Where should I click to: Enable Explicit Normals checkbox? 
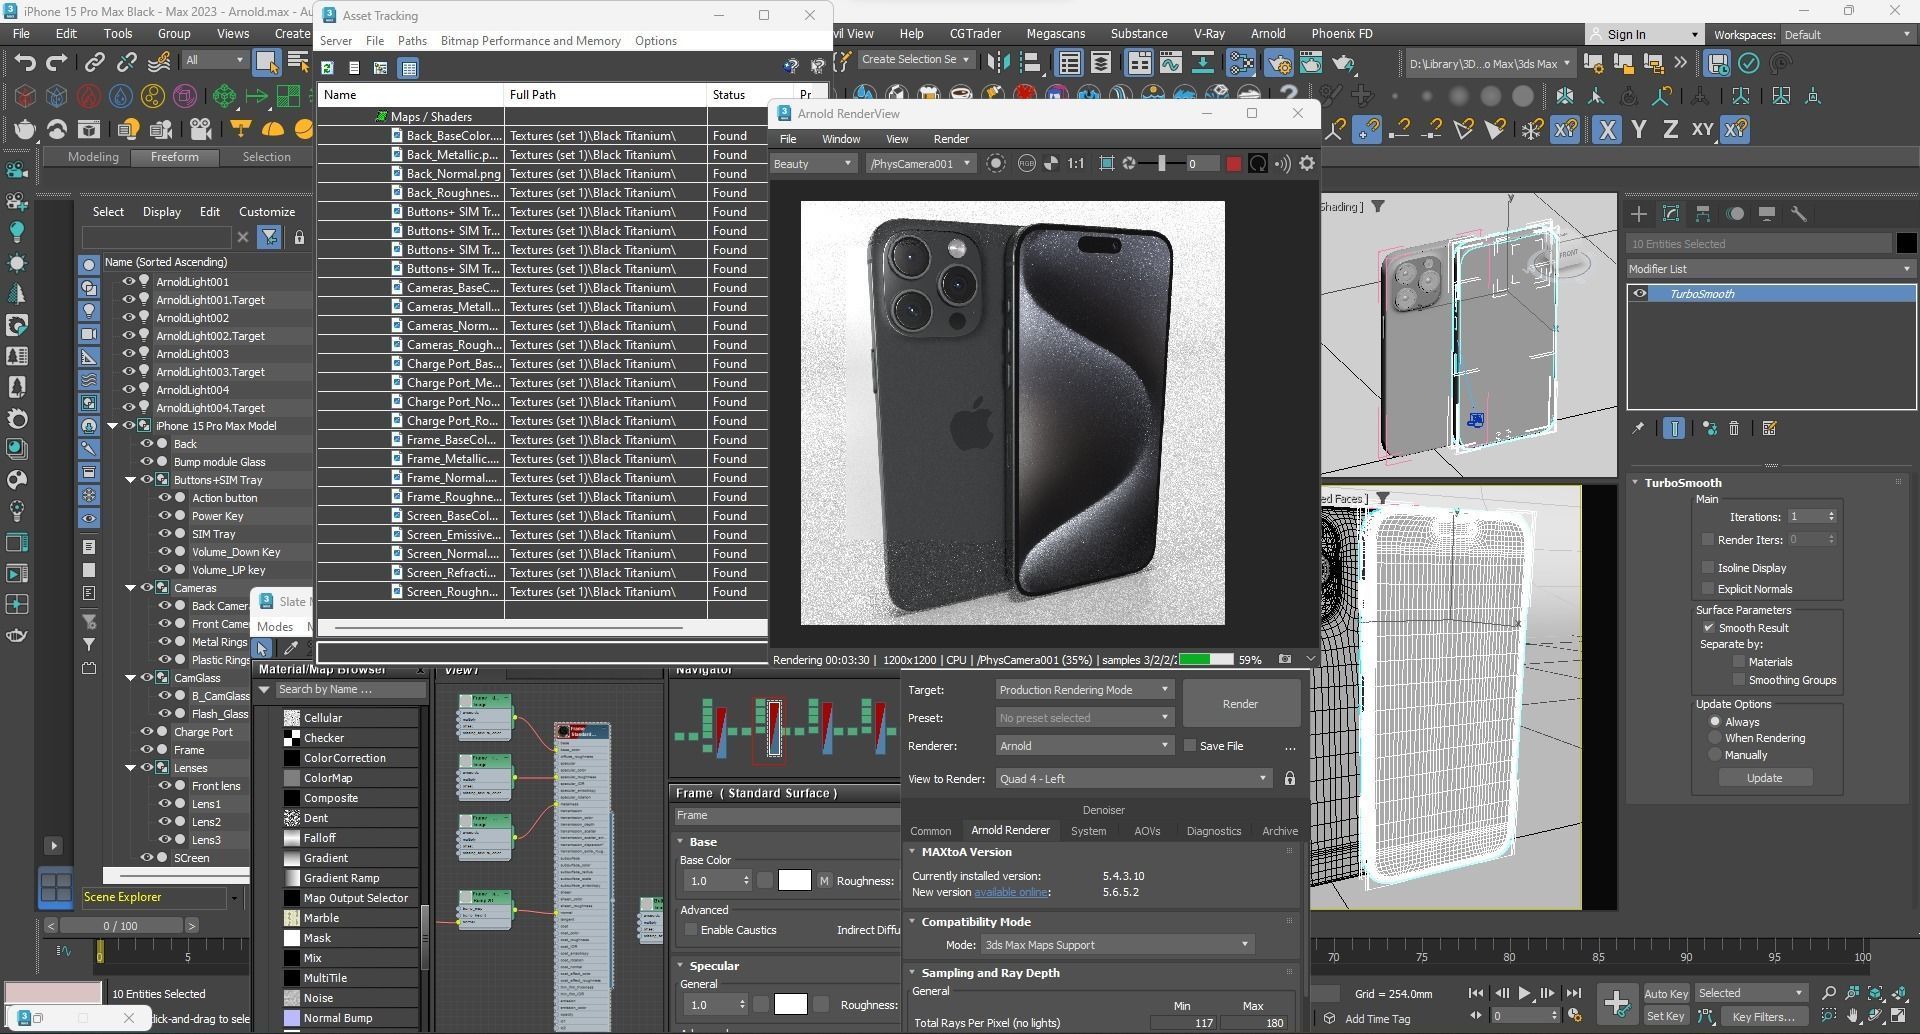click(1708, 589)
